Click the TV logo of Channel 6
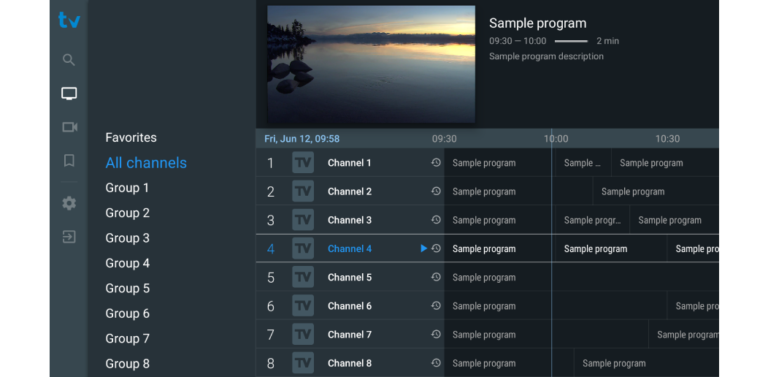The image size is (768, 377). coord(303,306)
